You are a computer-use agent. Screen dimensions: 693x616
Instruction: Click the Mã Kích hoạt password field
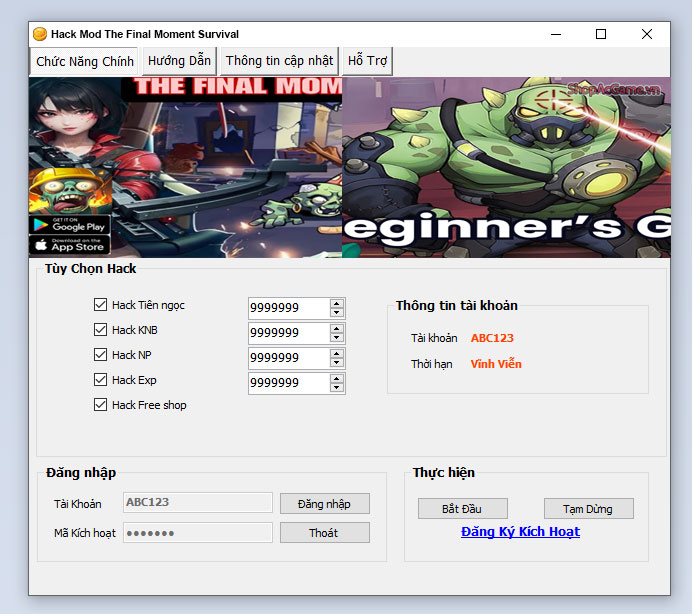pyautogui.click(x=198, y=533)
